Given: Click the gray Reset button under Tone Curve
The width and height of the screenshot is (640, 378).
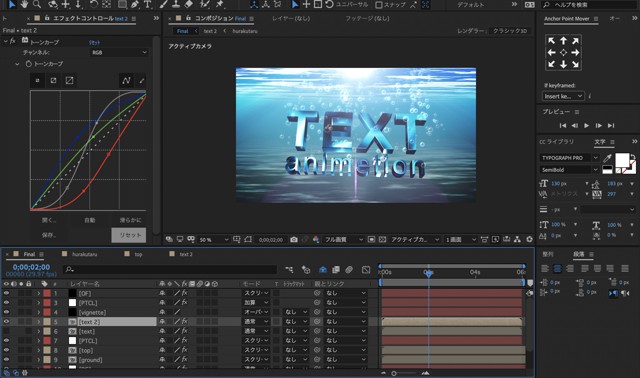Looking at the screenshot, I should coord(129,235).
